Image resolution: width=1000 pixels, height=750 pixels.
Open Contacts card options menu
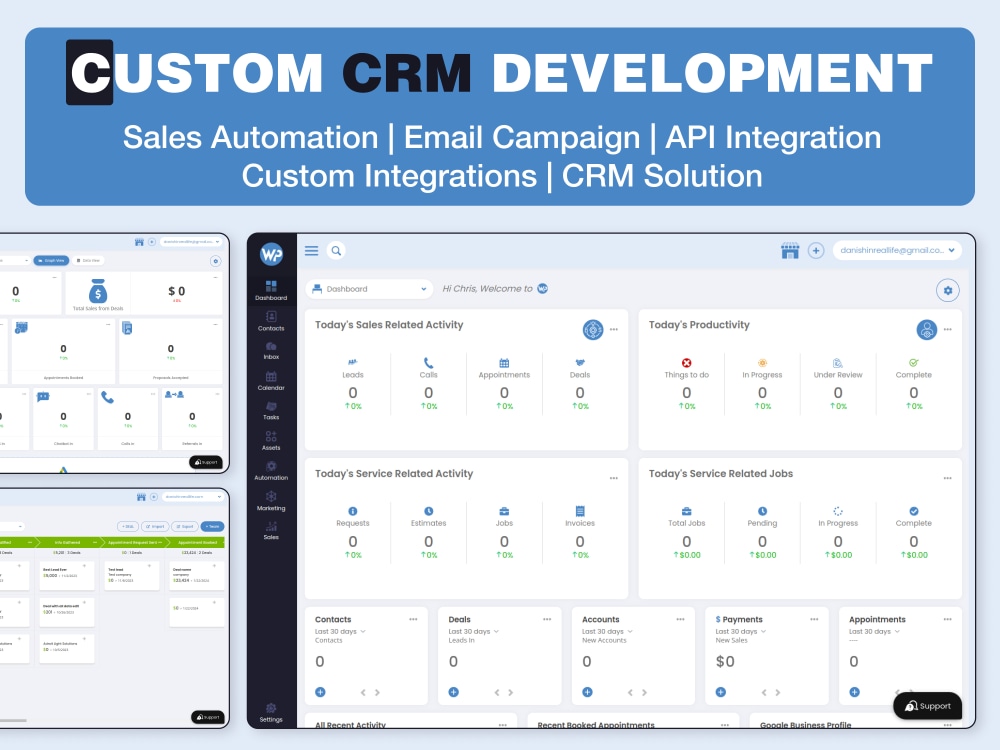pos(413,619)
